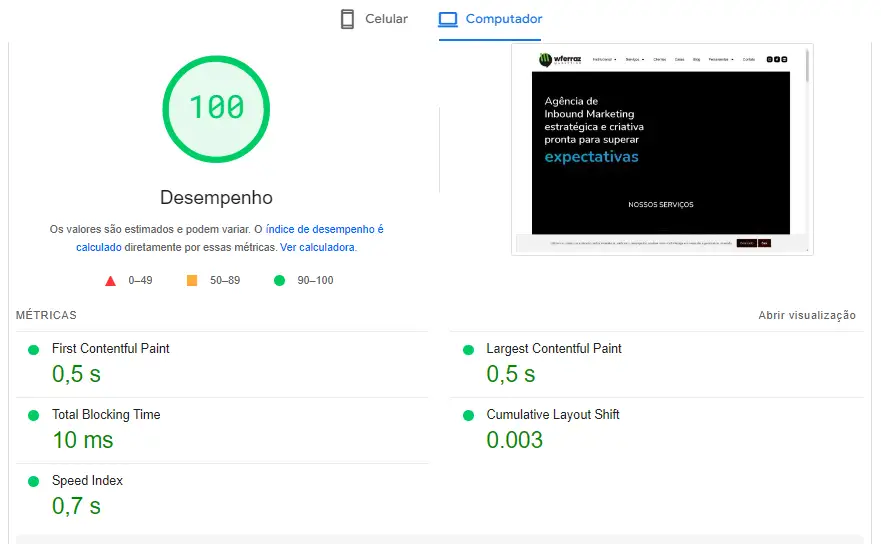881x544 pixels.
Task: Click Abrir visualização
Action: (807, 315)
